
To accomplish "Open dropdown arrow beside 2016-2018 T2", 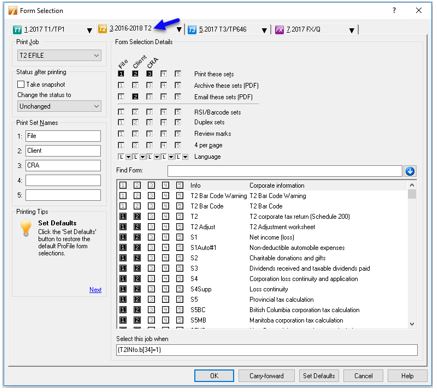I will pyautogui.click(x=179, y=30).
